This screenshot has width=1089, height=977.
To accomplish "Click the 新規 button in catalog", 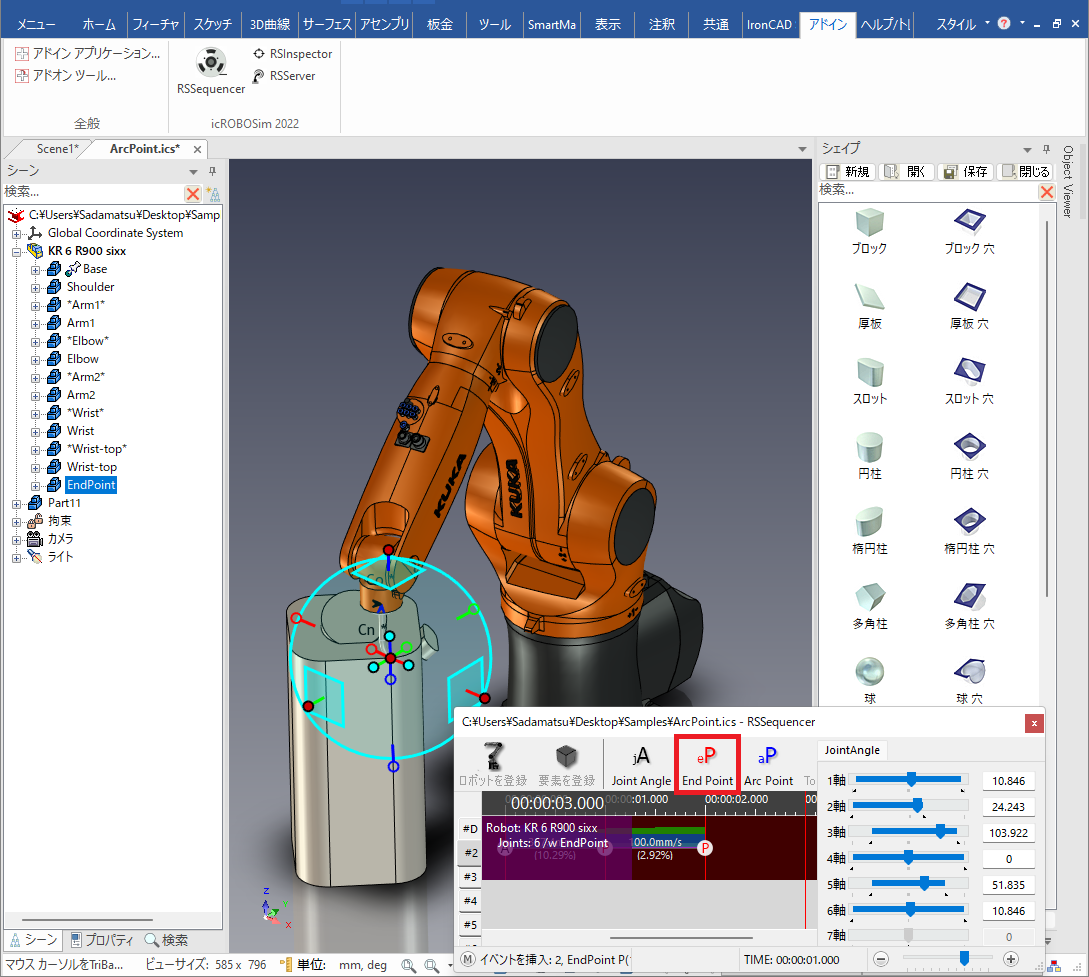I will tap(848, 172).
